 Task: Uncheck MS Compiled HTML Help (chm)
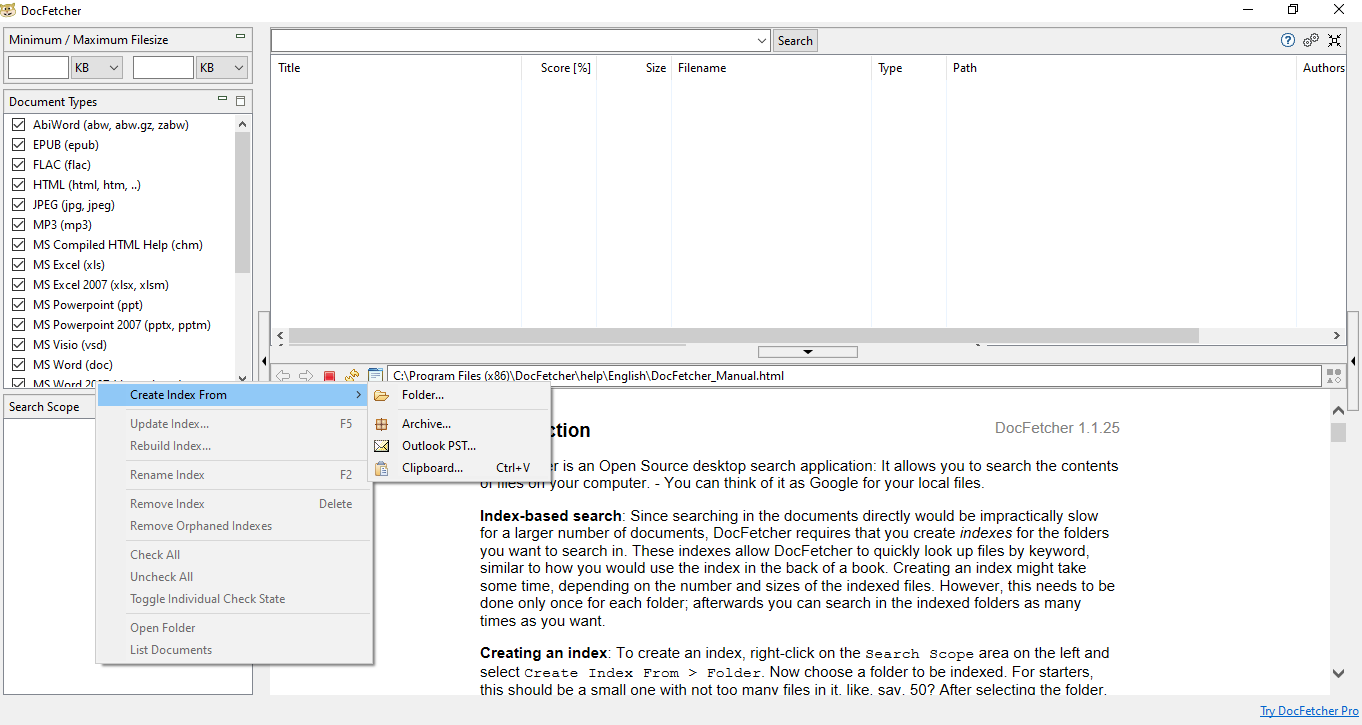click(18, 245)
